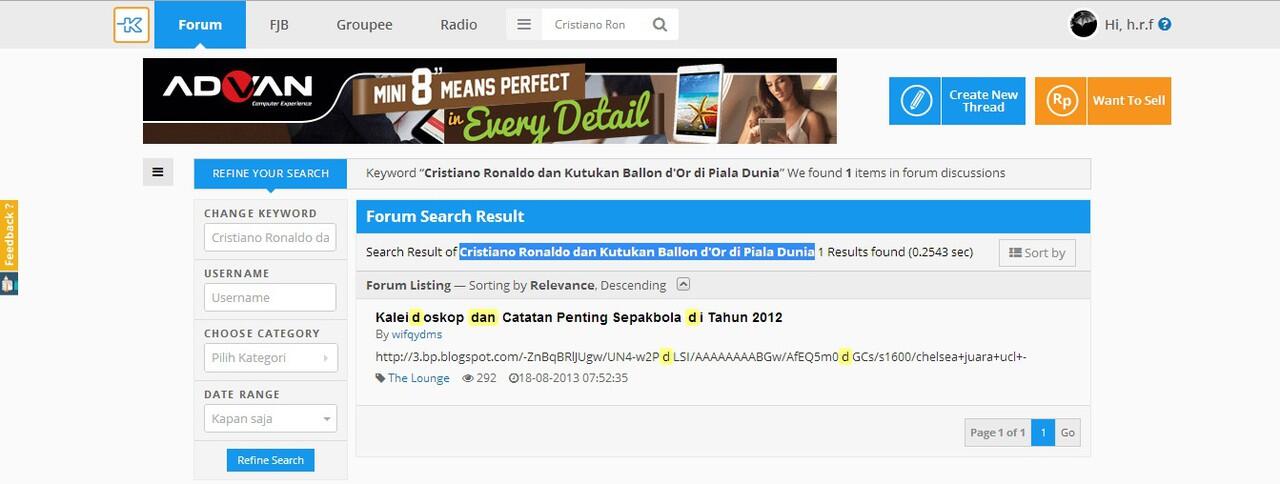
Task: Go to the Radio tab
Action: tap(459, 24)
